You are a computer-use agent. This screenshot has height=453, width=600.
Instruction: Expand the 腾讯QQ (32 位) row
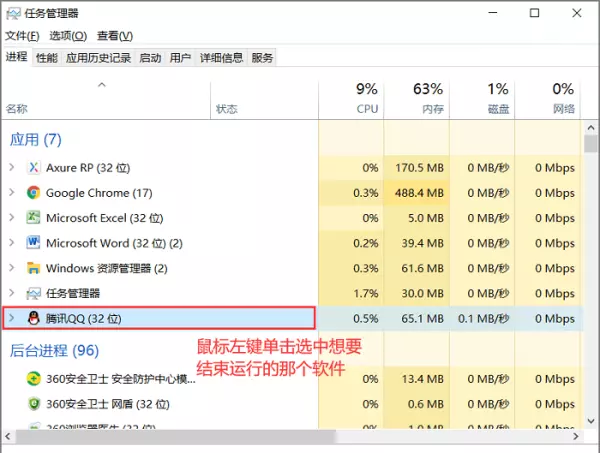click(12, 318)
